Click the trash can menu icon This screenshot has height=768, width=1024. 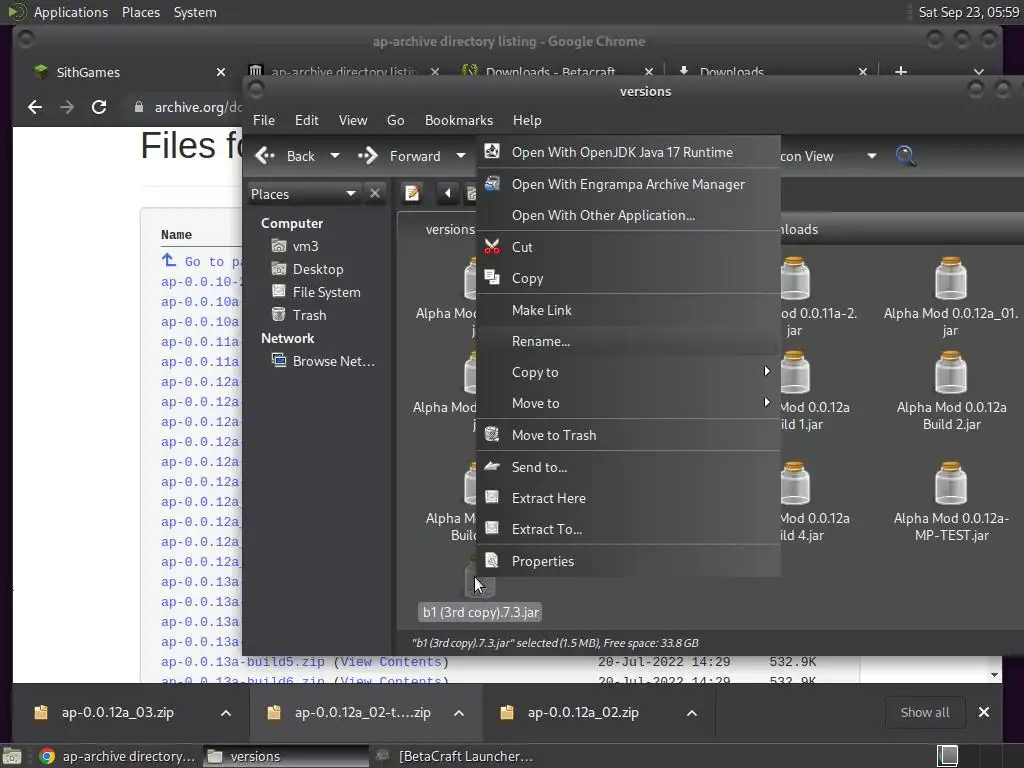492,434
